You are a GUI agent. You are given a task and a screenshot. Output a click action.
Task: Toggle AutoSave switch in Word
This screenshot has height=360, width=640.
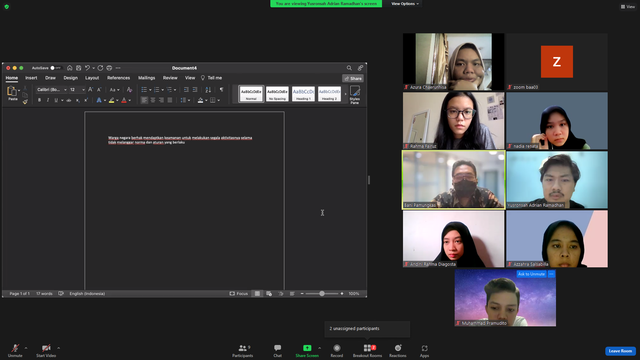(x=56, y=68)
